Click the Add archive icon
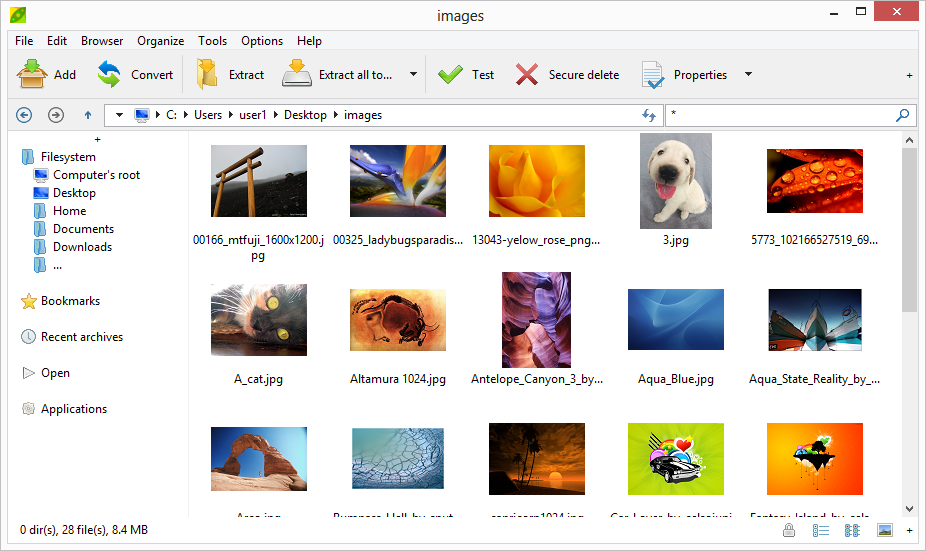Image resolution: width=926 pixels, height=551 pixels. click(32, 74)
